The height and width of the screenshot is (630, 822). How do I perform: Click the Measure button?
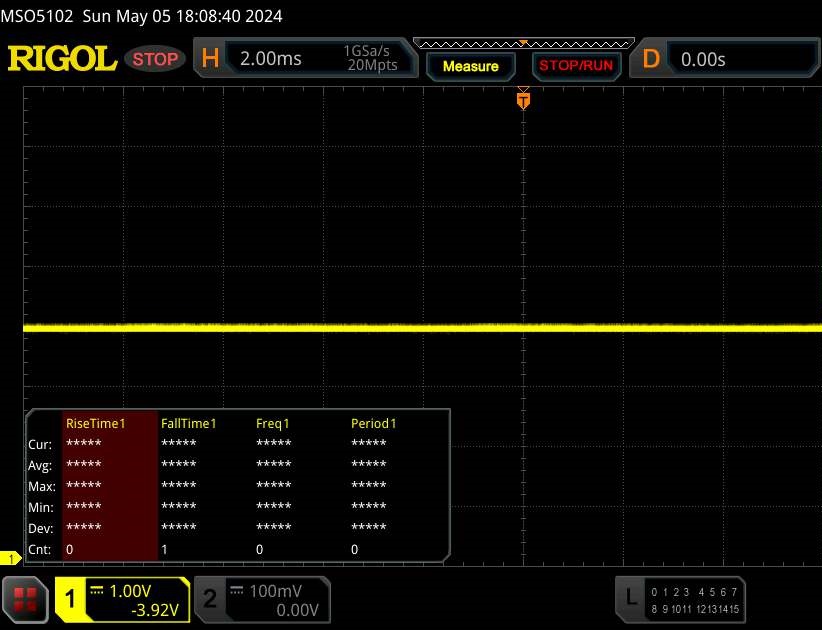471,67
